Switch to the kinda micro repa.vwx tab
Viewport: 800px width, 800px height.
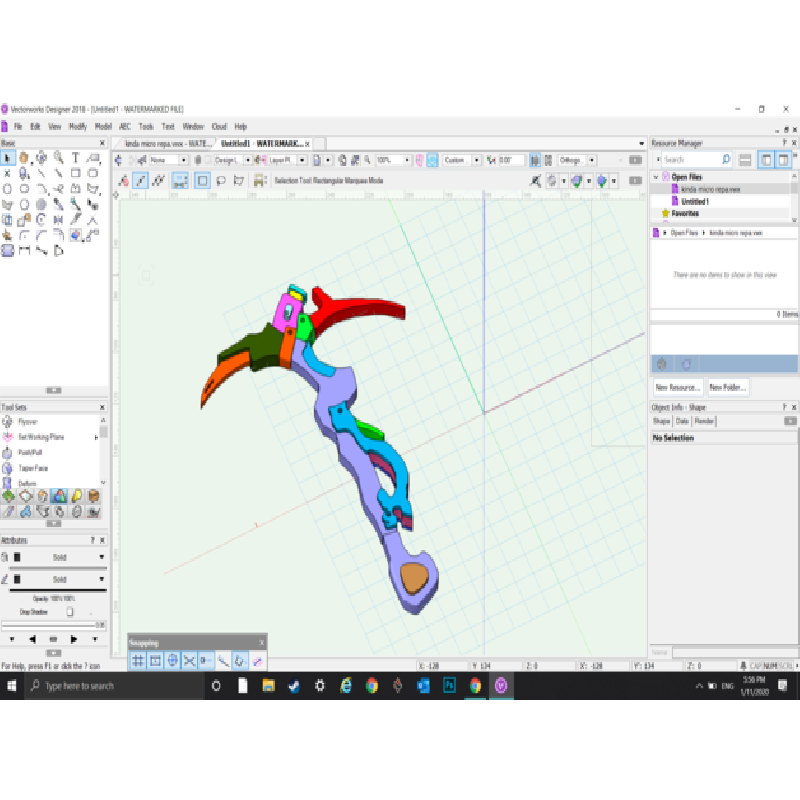[164, 144]
